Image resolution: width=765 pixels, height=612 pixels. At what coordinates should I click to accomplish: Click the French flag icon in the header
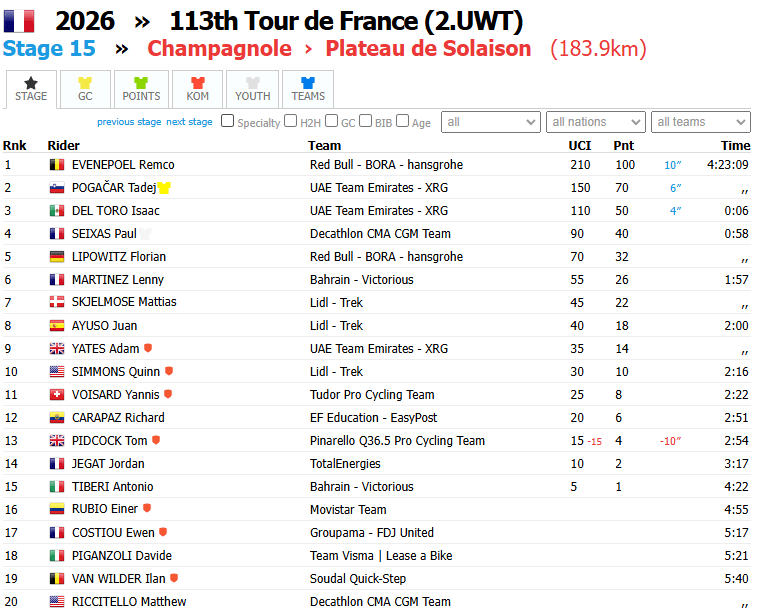coord(19,21)
